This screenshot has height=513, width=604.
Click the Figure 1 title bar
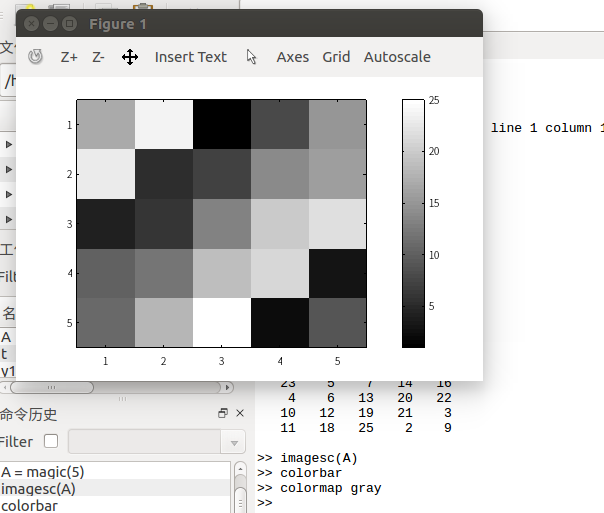coord(249,23)
